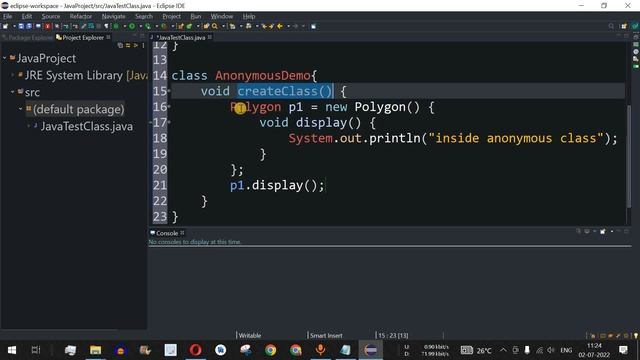Screen dimensions: 640x360
Task: Open the Edit menu
Action: 27,16
